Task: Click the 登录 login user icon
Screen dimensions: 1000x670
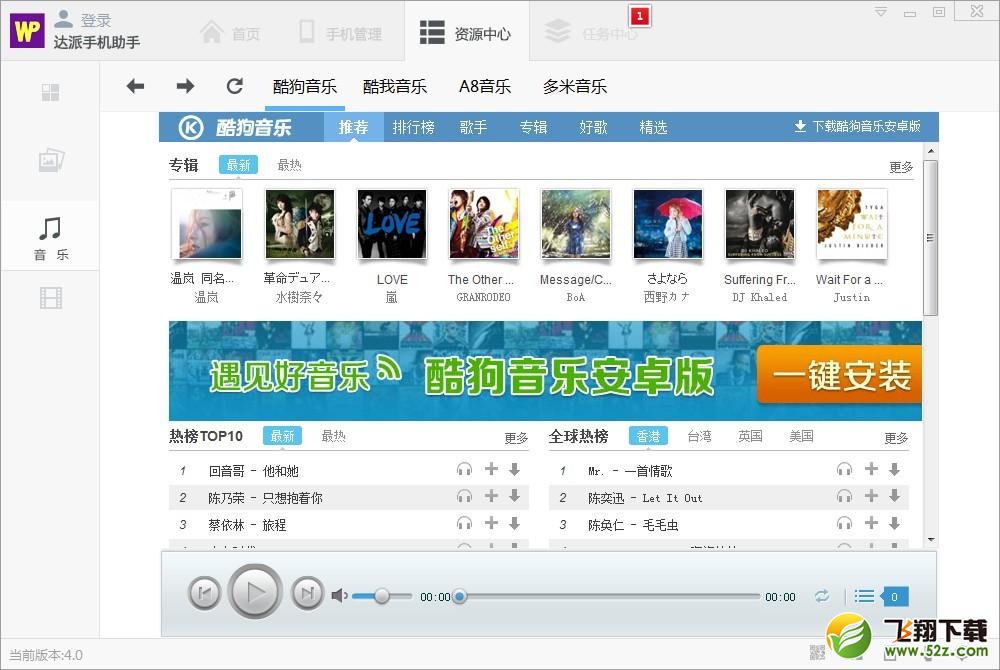Action: click(63, 19)
